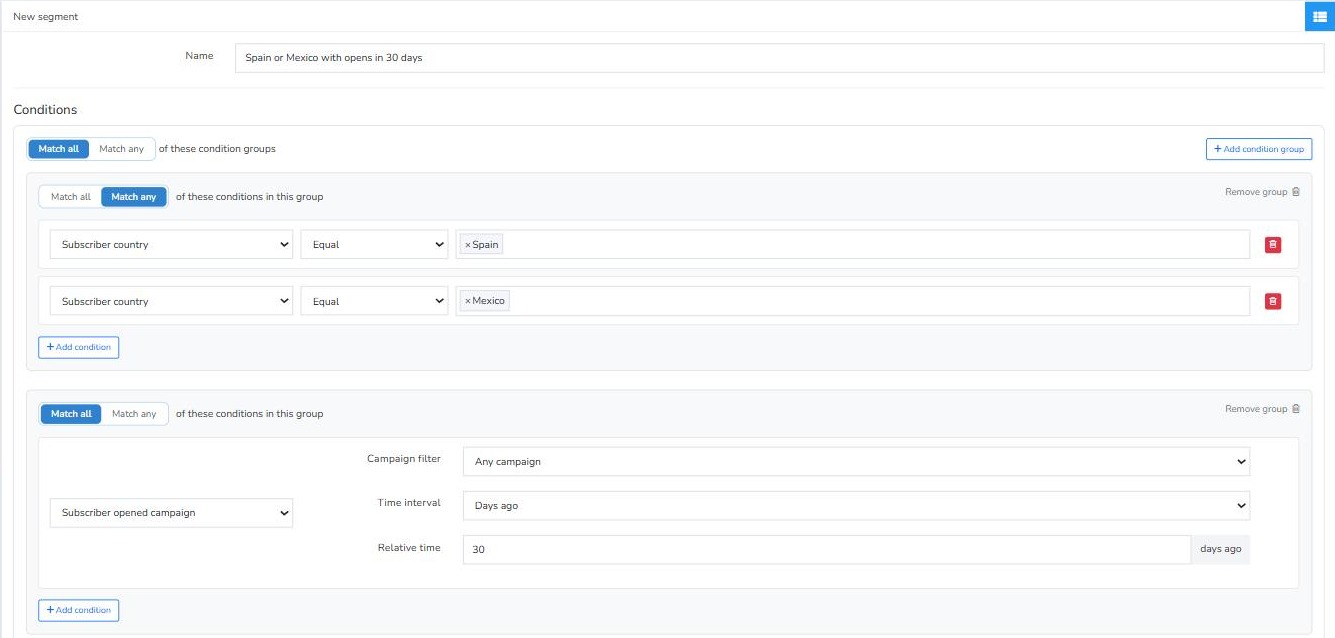Open the Equal operator dropdown for Spain

(374, 245)
